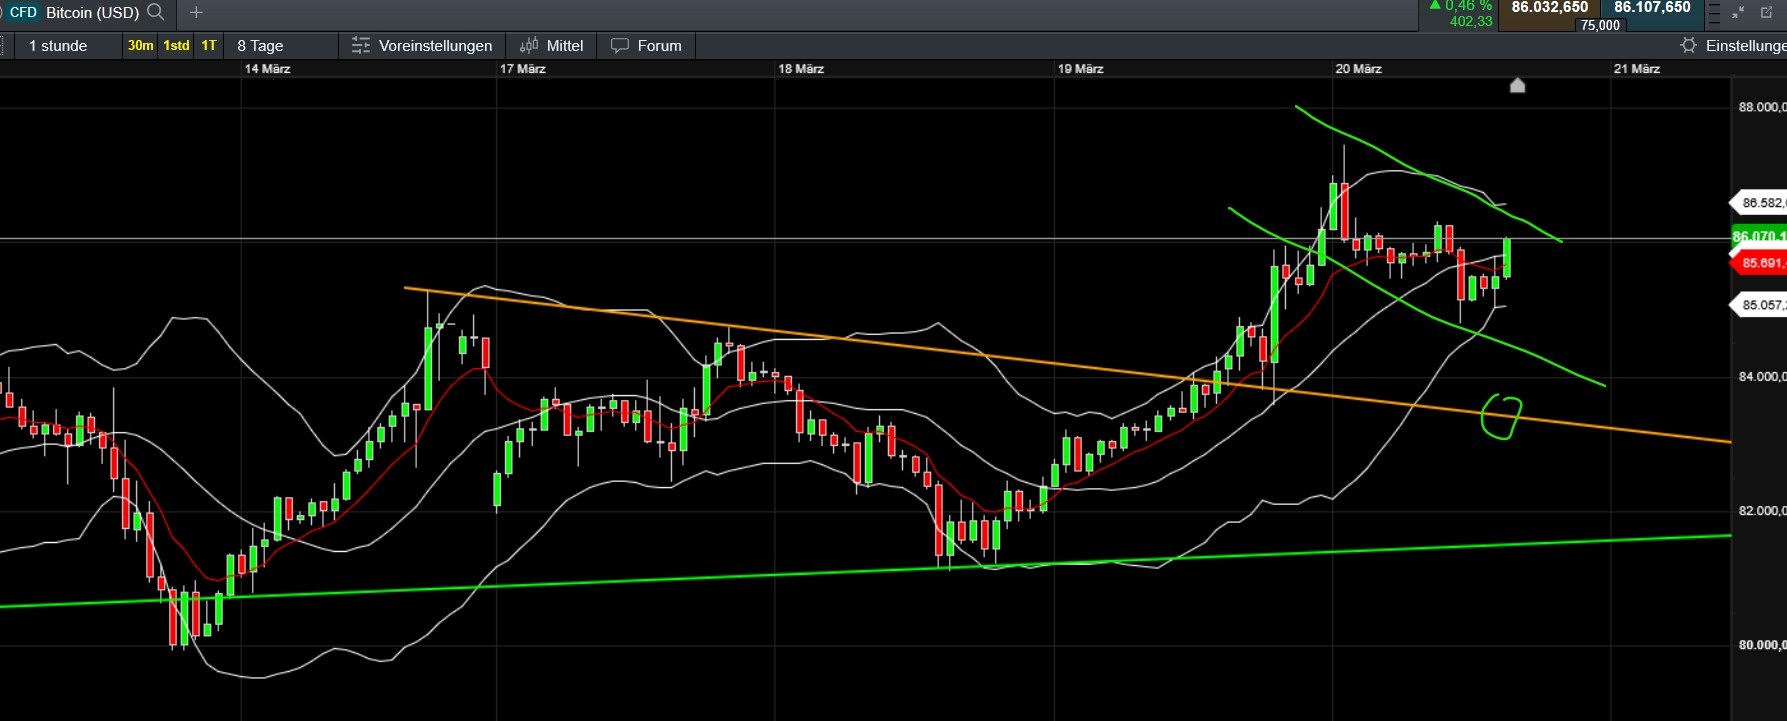Add a new chart tab with plus
Image resolution: width=1787 pixels, height=721 pixels.
pos(196,12)
